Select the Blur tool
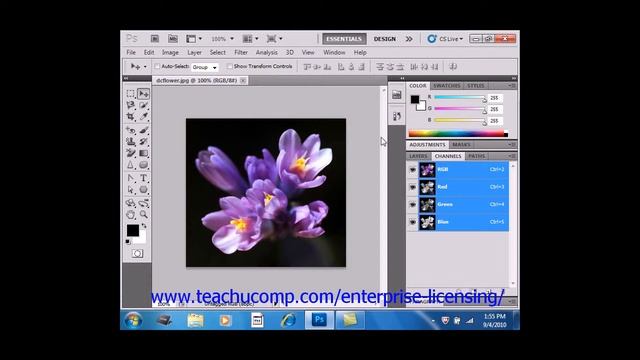 (131, 164)
